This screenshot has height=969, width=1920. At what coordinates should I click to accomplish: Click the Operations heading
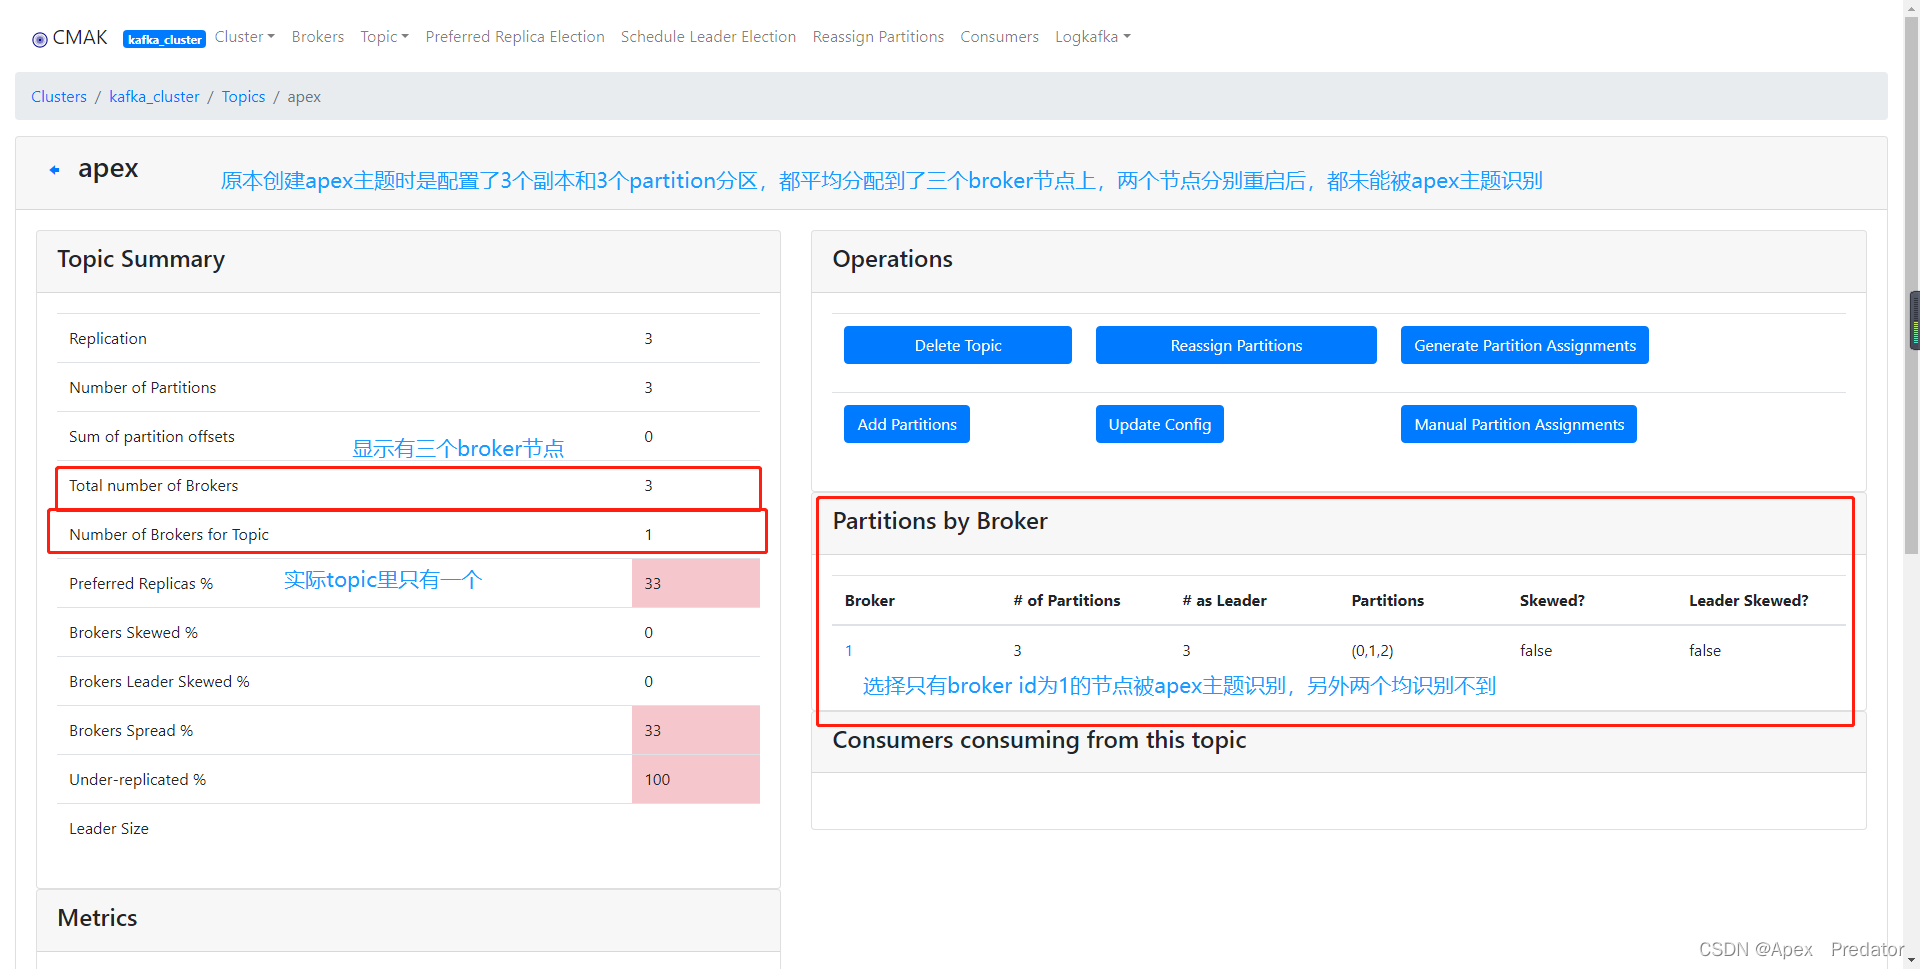[x=892, y=259]
